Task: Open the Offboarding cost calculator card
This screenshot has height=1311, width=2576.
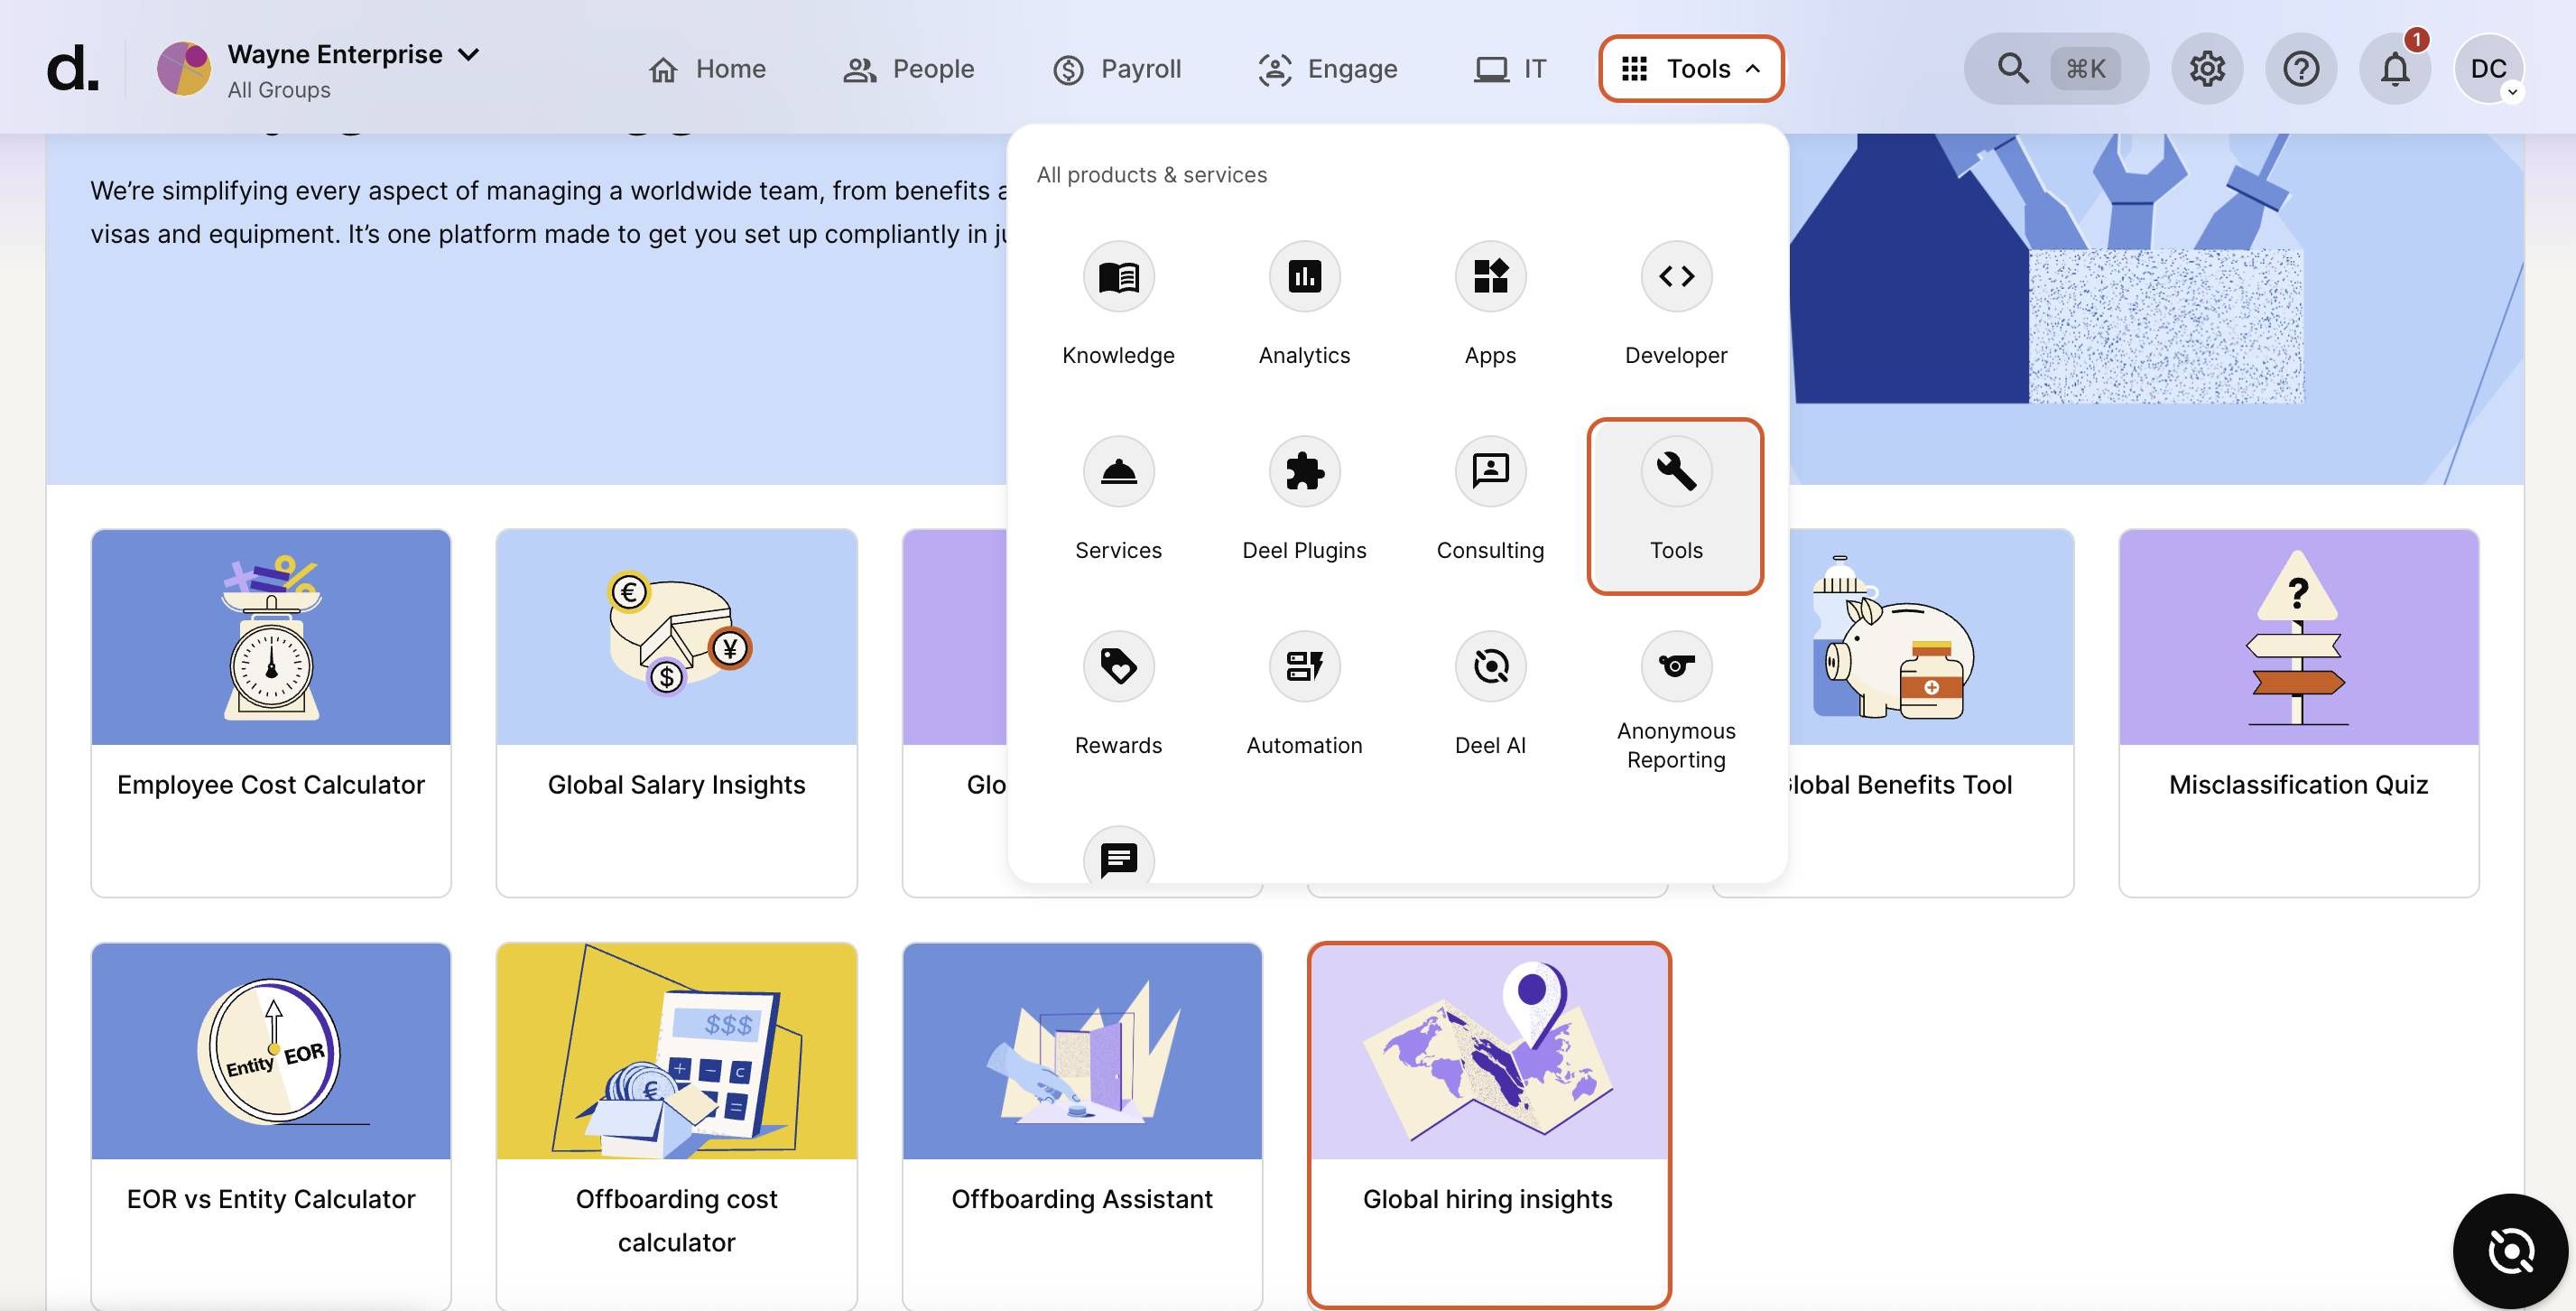Action: 676,1126
